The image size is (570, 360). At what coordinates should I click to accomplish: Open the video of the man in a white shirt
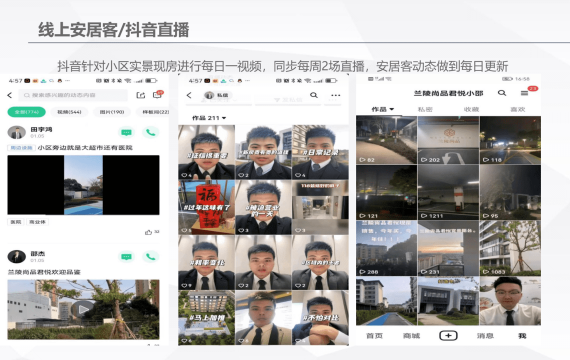point(510,301)
